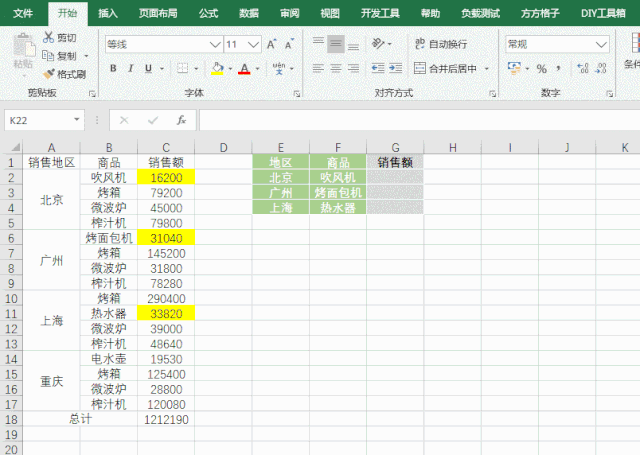Expand the number format 常规 dropdown
Image resolution: width=640 pixels, height=455 pixels.
pos(601,44)
